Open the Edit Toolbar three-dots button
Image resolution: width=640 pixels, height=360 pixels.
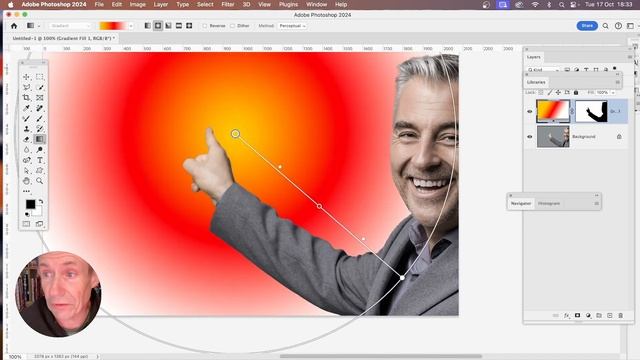pos(27,191)
